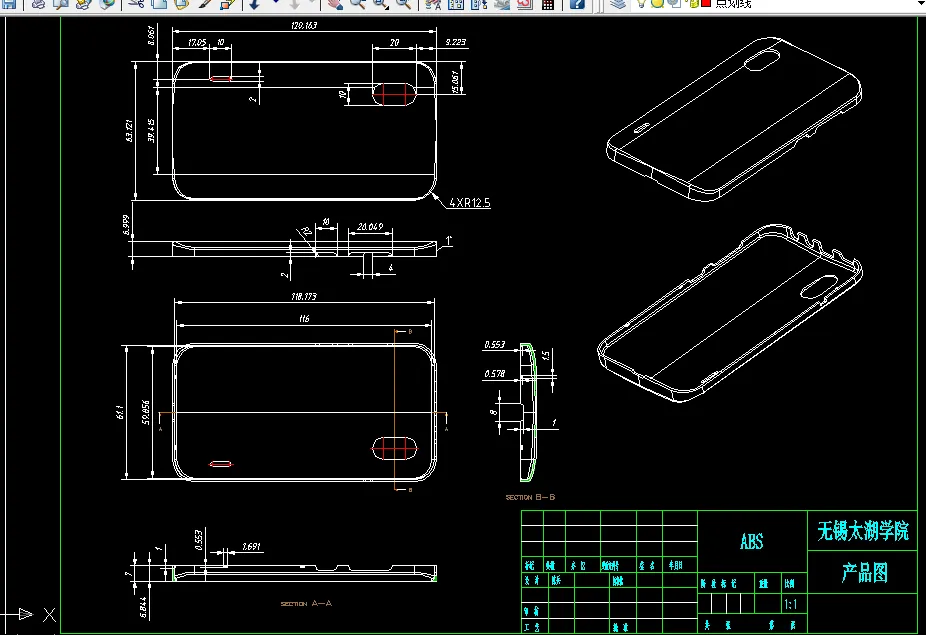This screenshot has width=926, height=635.
Task: Toggle freeze in viewport for current layer
Action: tap(674, 4)
